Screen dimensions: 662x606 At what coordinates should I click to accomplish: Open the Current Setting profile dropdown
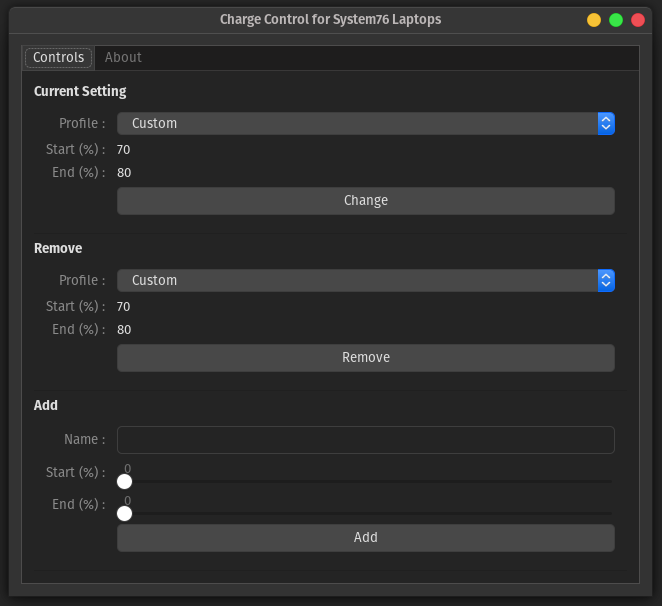[x=366, y=124]
